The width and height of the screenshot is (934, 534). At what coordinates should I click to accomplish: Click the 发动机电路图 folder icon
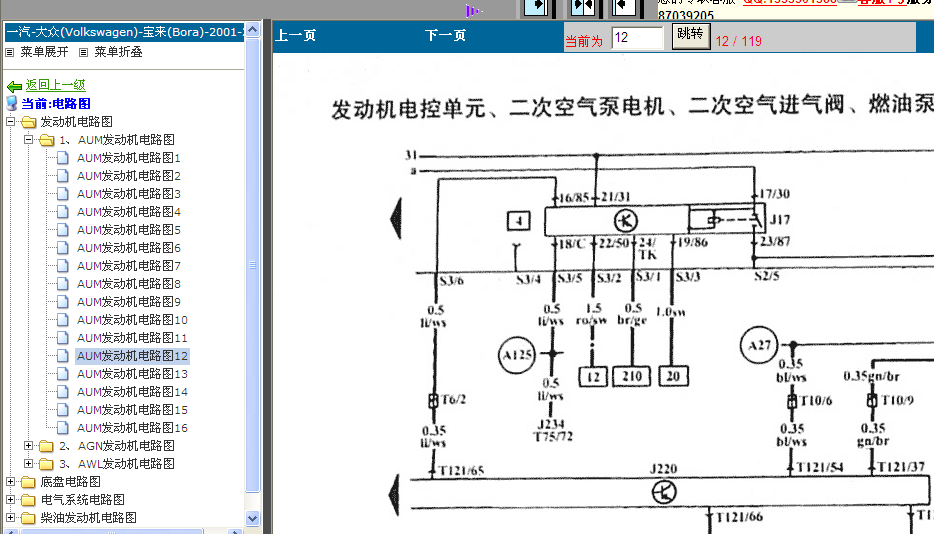pos(29,122)
